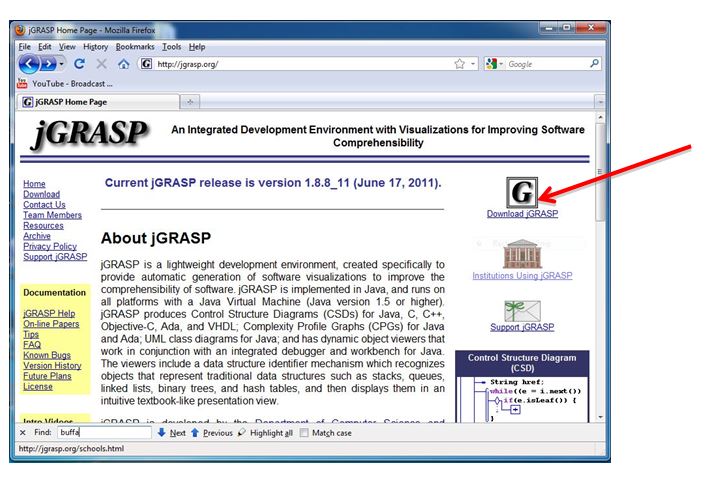Image resolution: width=712 pixels, height=484 pixels.
Task: Go to the Firefox Home icon
Action: 123,64
